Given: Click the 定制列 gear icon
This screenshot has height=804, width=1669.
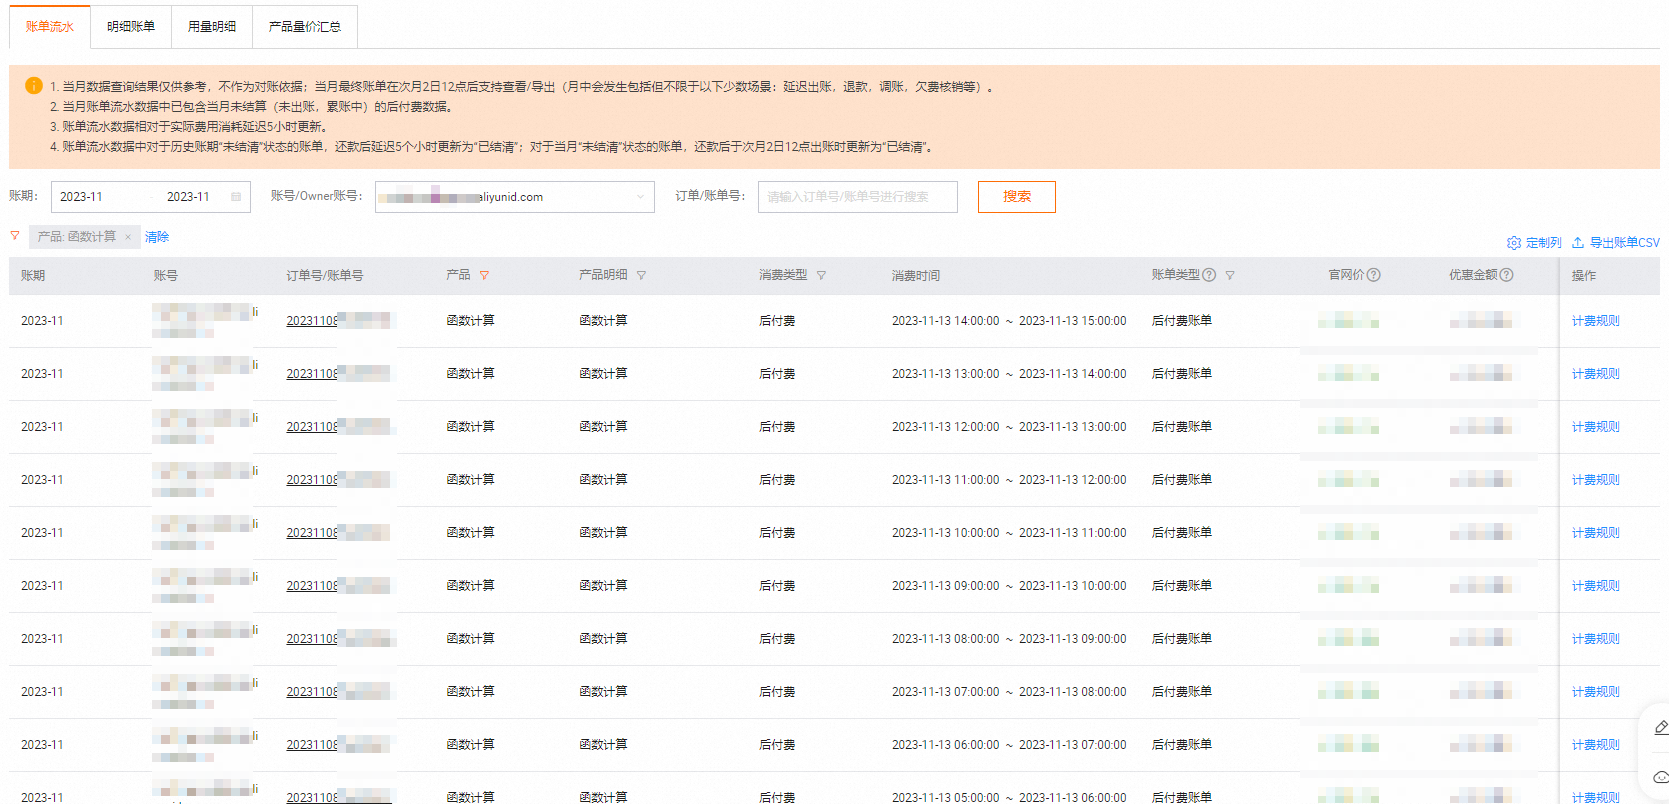Looking at the screenshot, I should click(1514, 243).
